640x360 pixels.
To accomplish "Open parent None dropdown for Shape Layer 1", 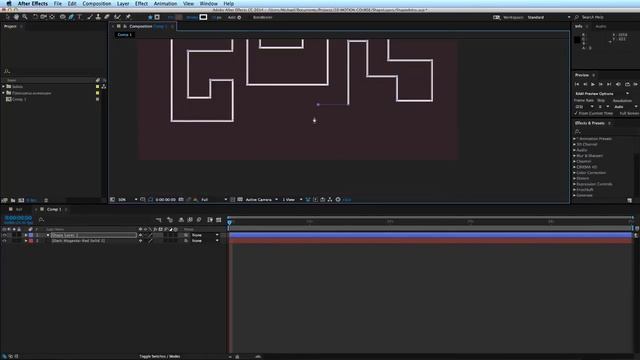I will [x=205, y=235].
